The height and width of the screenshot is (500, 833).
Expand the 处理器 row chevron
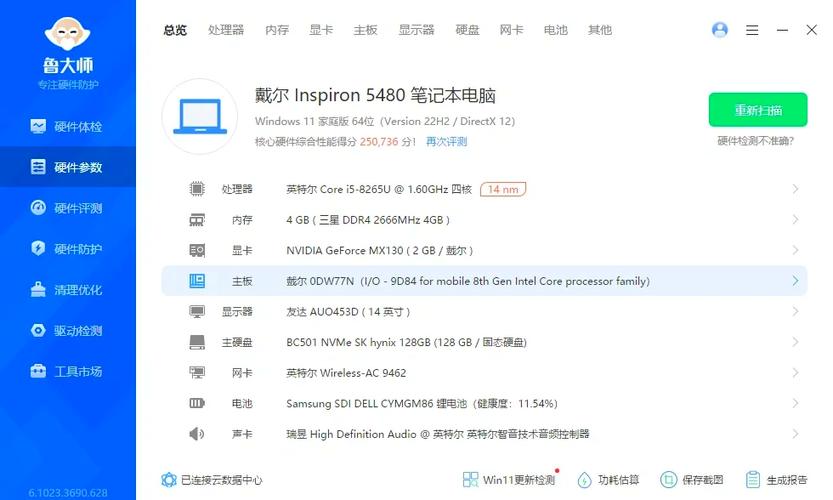795,189
